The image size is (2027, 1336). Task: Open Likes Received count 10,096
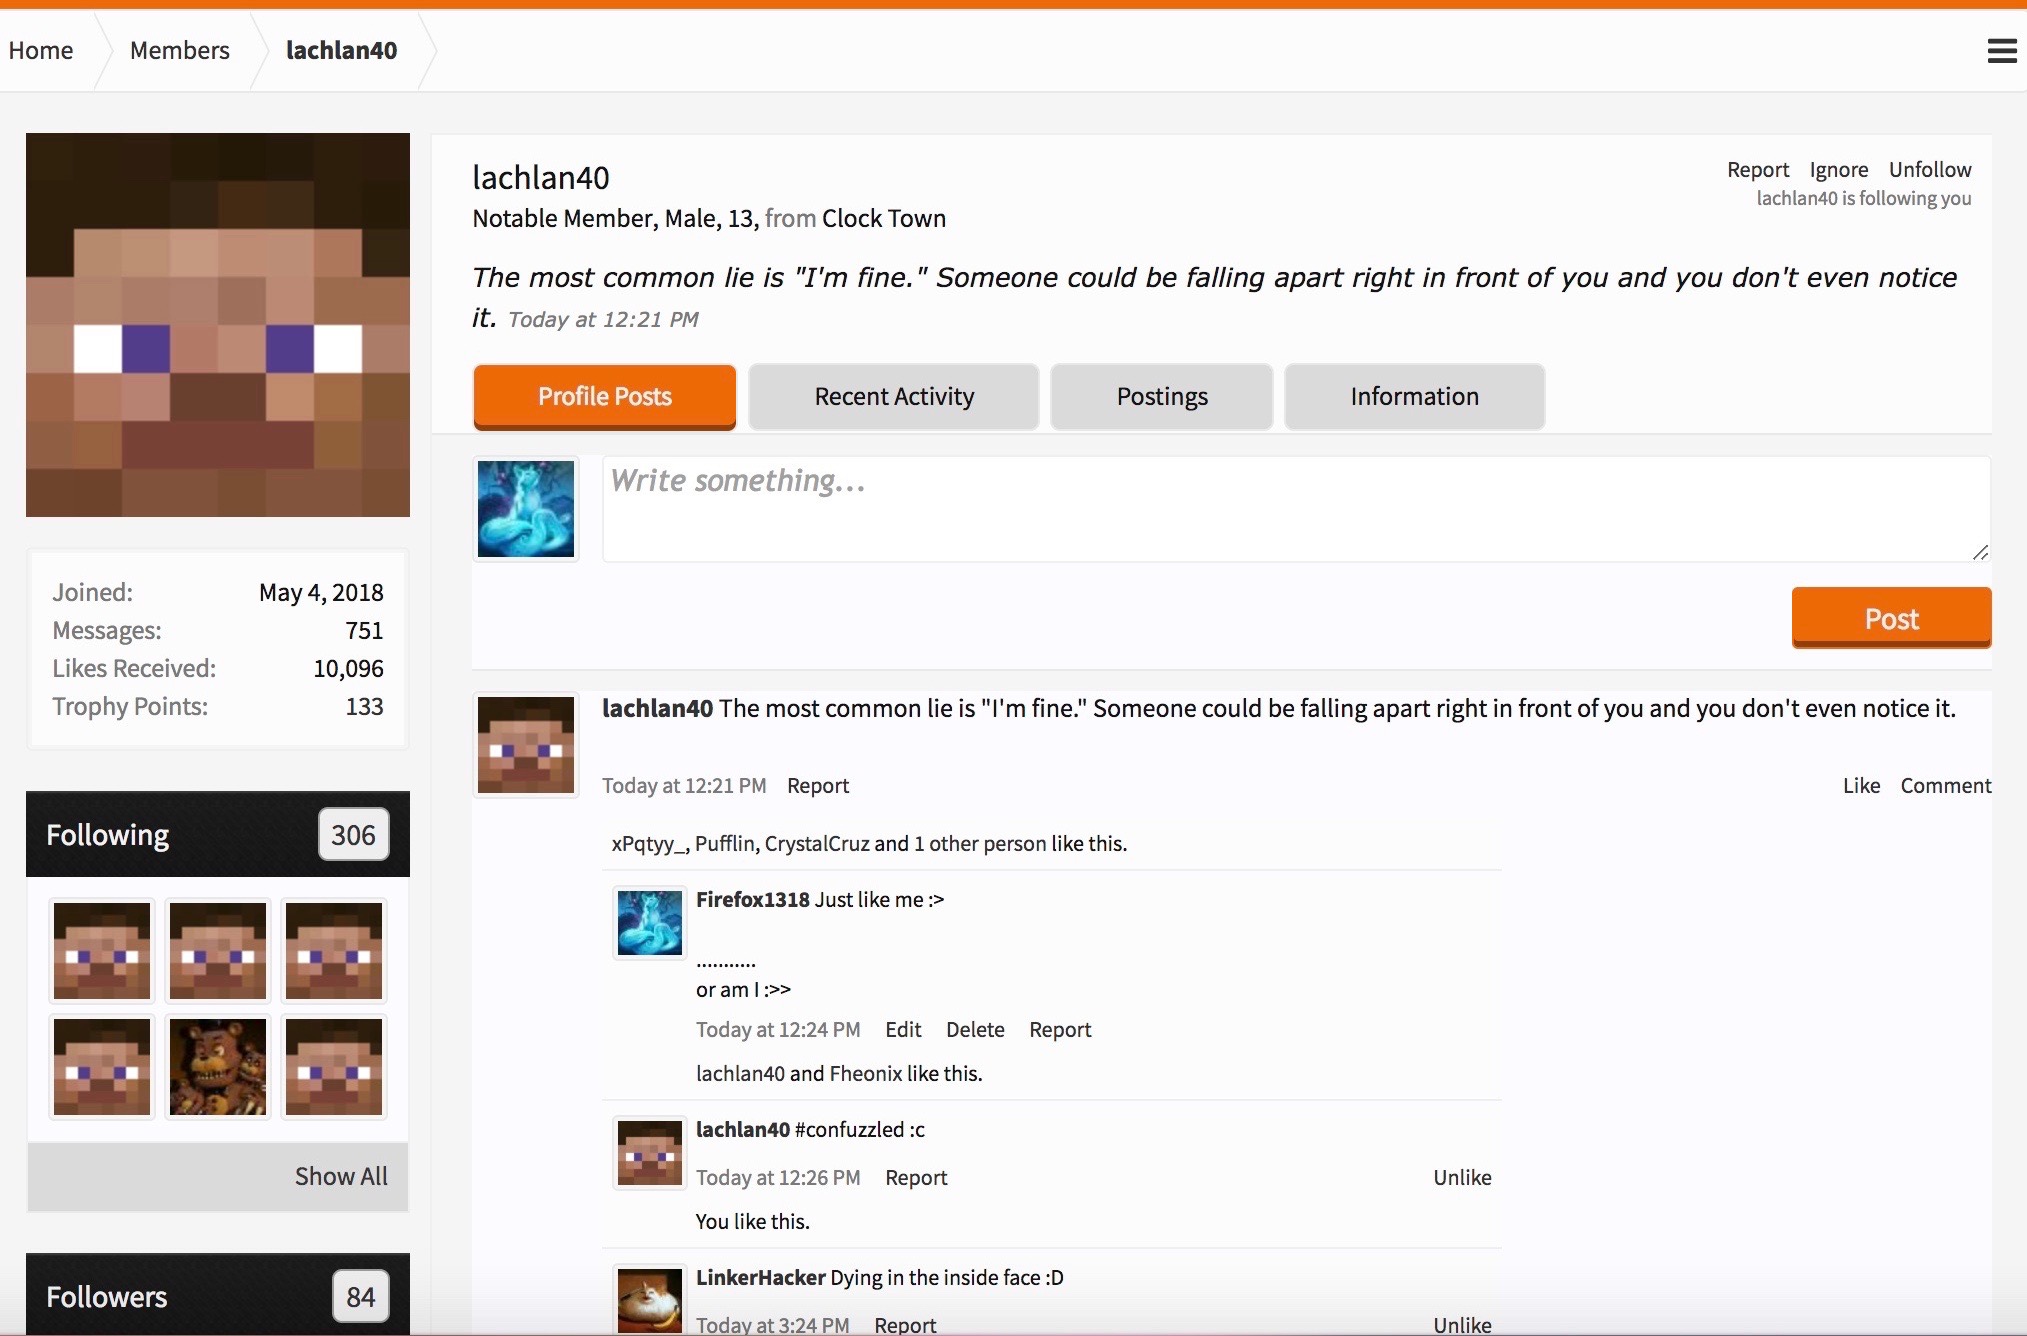[348, 669]
